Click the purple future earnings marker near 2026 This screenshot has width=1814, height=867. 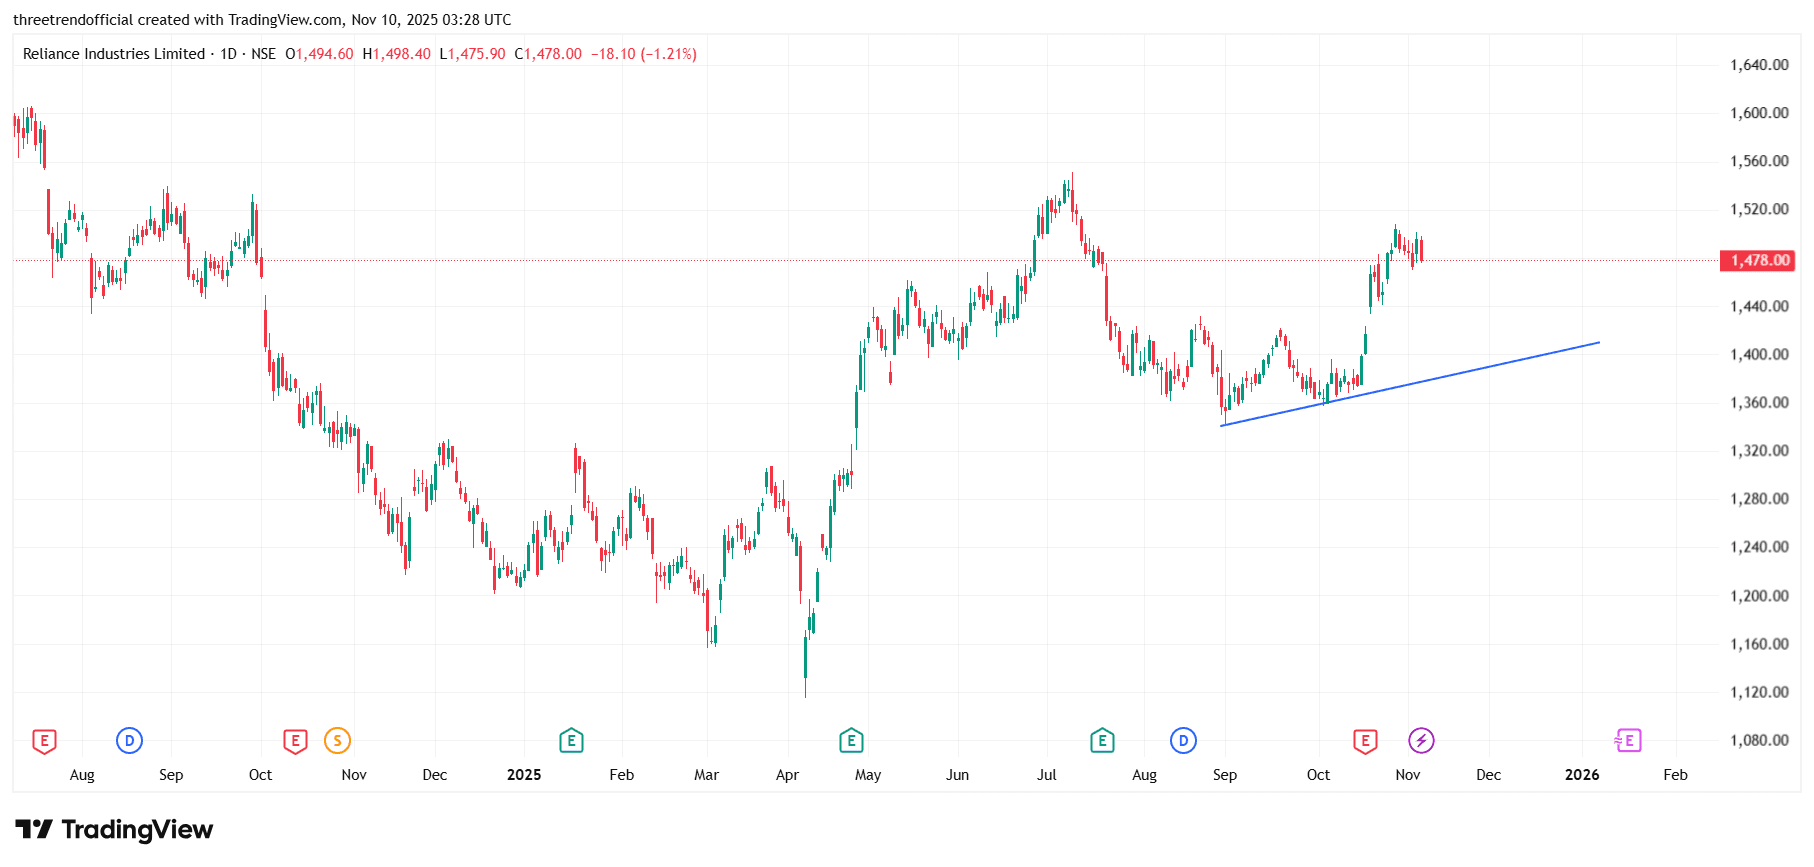pos(1628,741)
